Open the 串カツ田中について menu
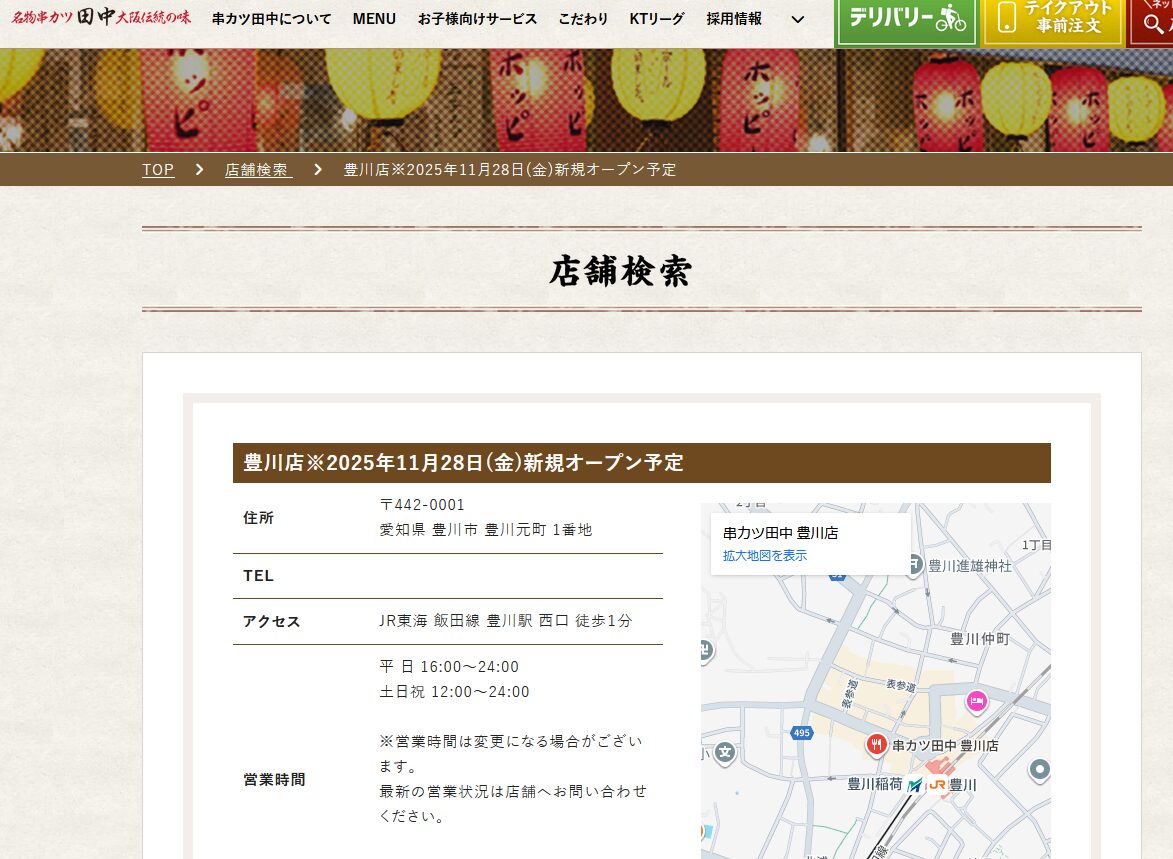 point(271,19)
